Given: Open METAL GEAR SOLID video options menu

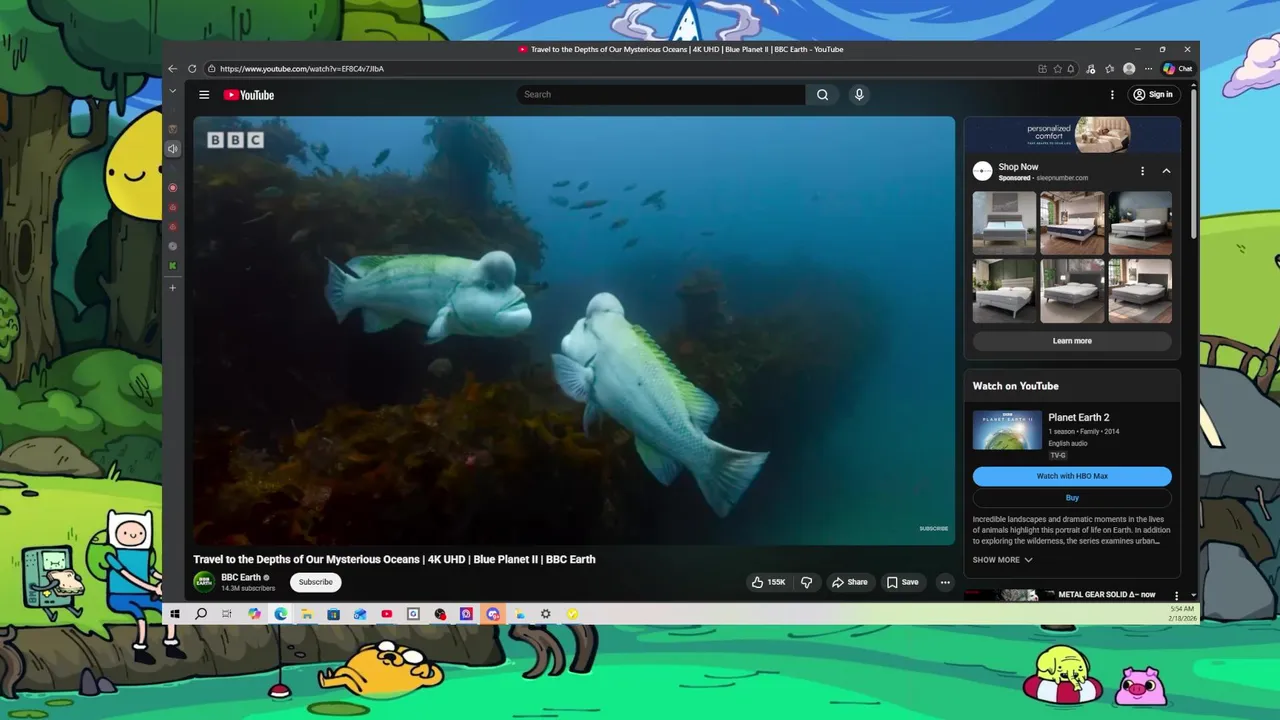Looking at the screenshot, I should click(x=1176, y=596).
